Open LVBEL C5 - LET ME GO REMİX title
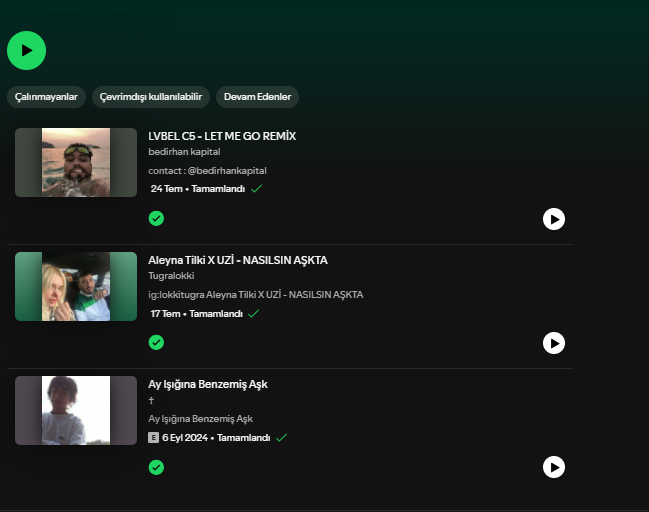Image resolution: width=649 pixels, height=512 pixels. coord(222,136)
